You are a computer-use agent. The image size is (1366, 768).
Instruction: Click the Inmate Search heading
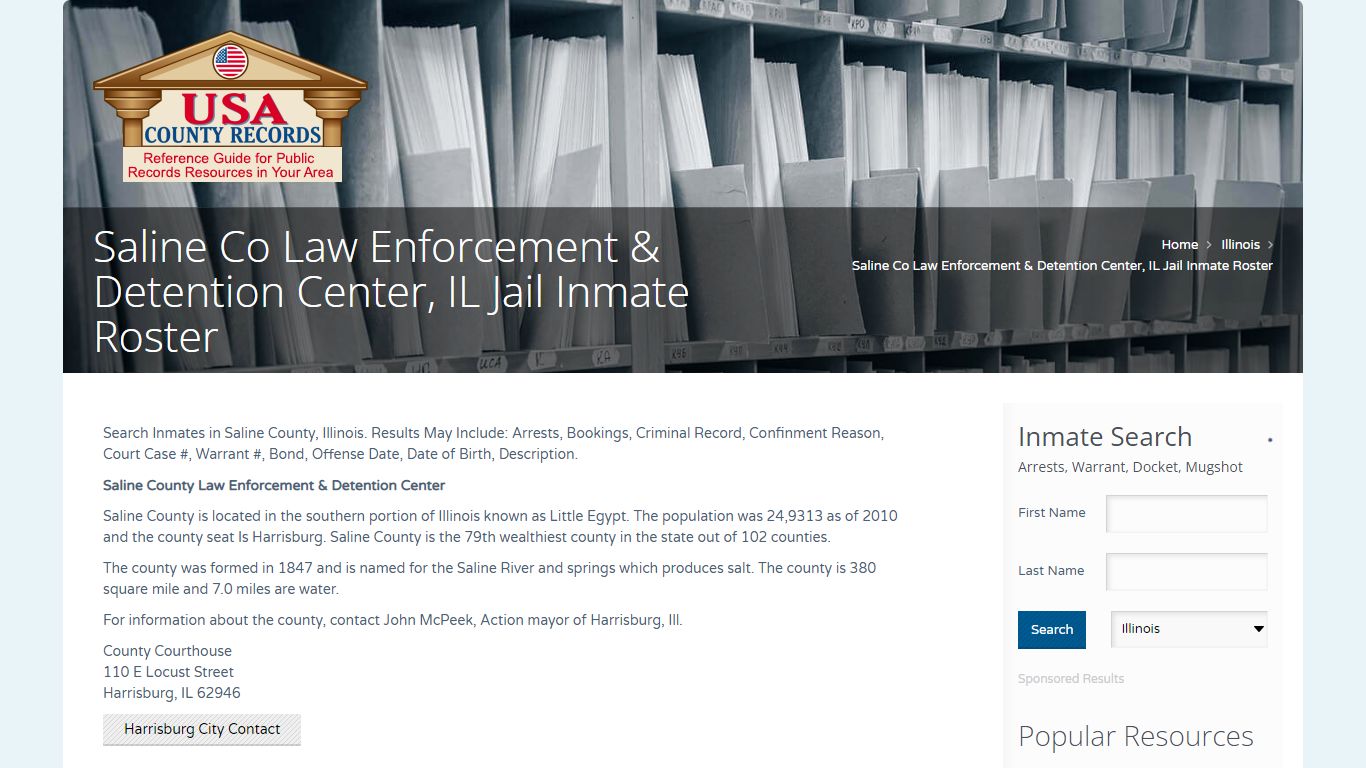tap(1105, 437)
